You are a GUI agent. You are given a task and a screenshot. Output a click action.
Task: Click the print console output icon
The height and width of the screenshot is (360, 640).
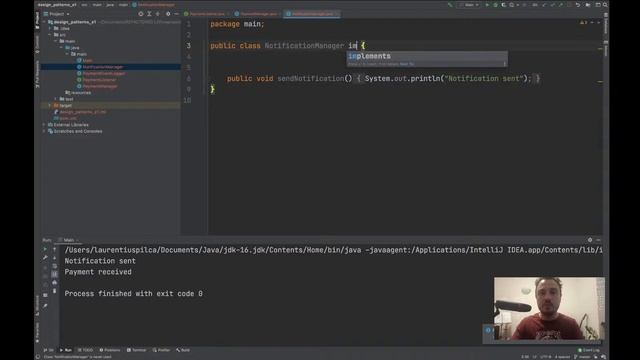(54, 282)
